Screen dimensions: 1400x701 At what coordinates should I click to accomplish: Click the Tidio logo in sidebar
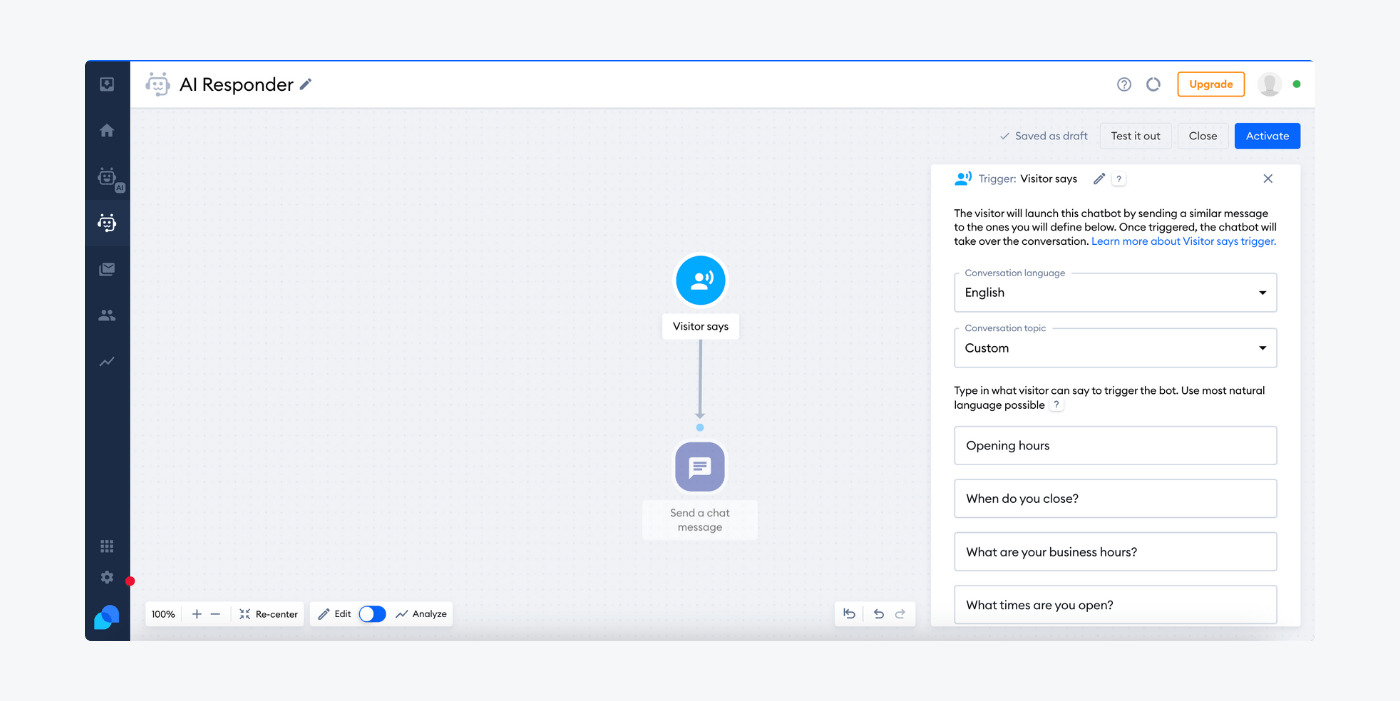point(107,618)
